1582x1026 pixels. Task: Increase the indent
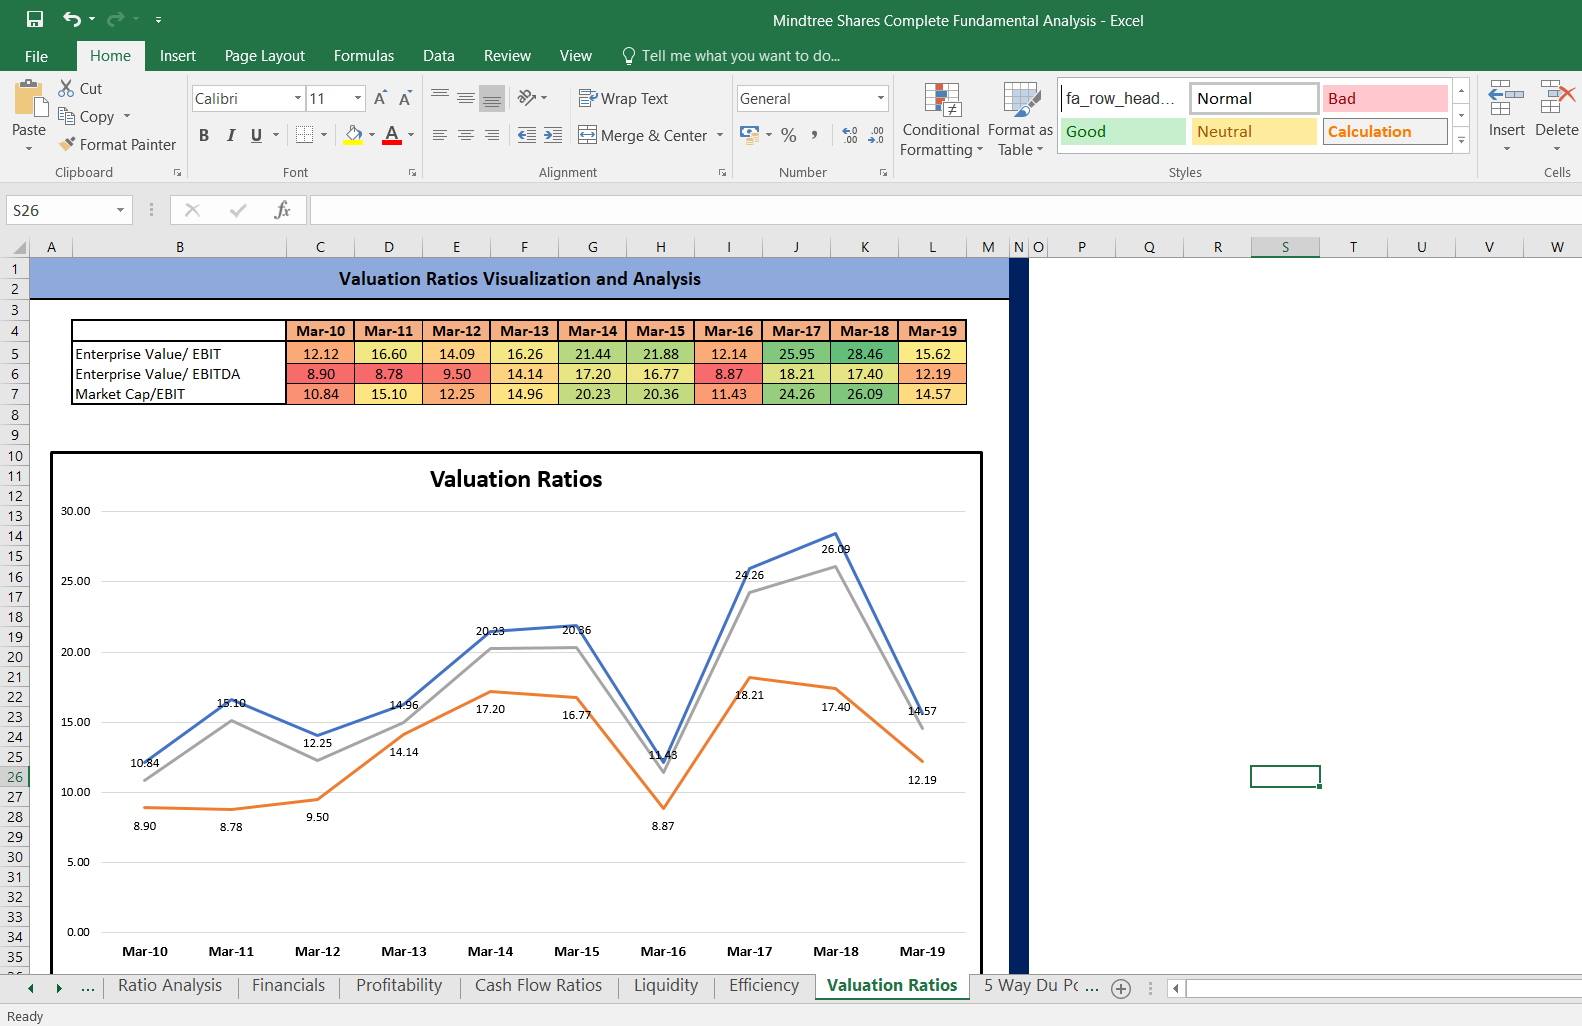coord(553,134)
